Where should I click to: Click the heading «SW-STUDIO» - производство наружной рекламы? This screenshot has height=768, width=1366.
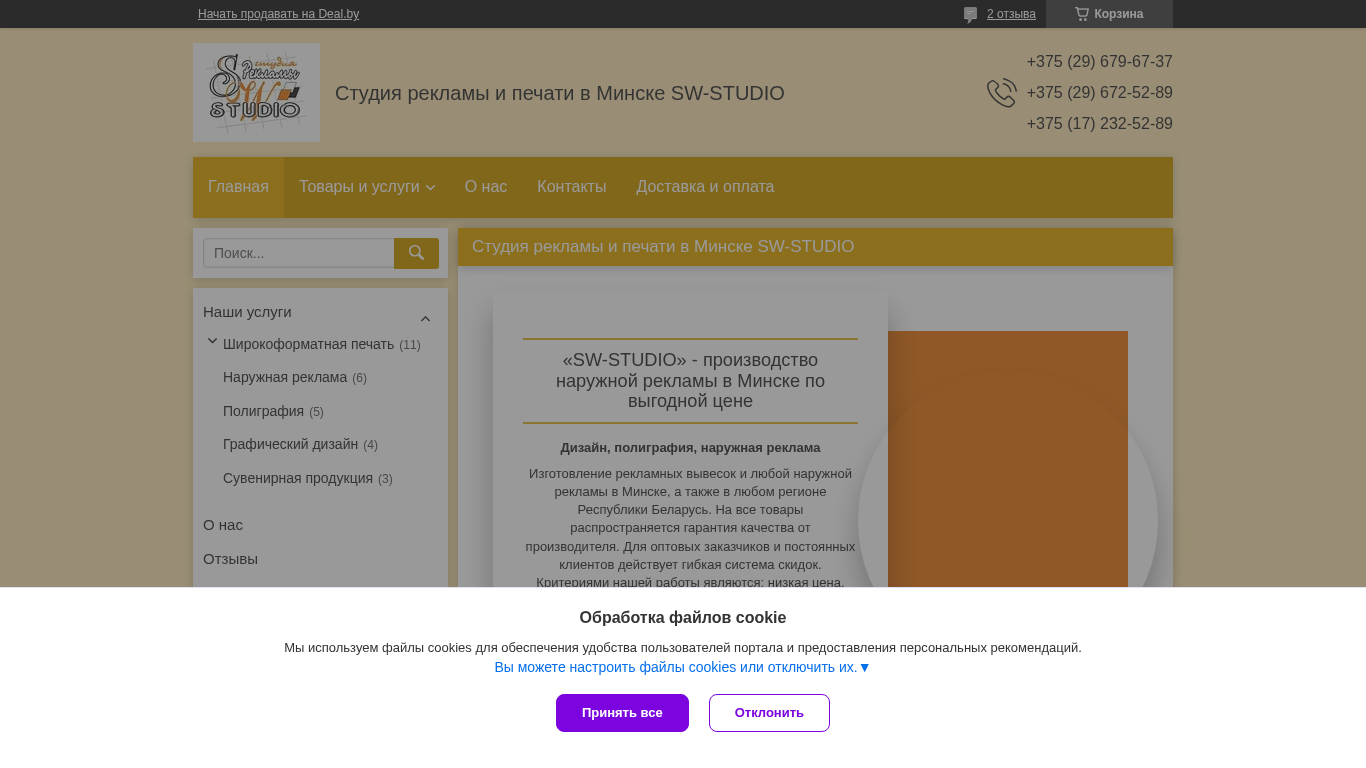click(690, 381)
